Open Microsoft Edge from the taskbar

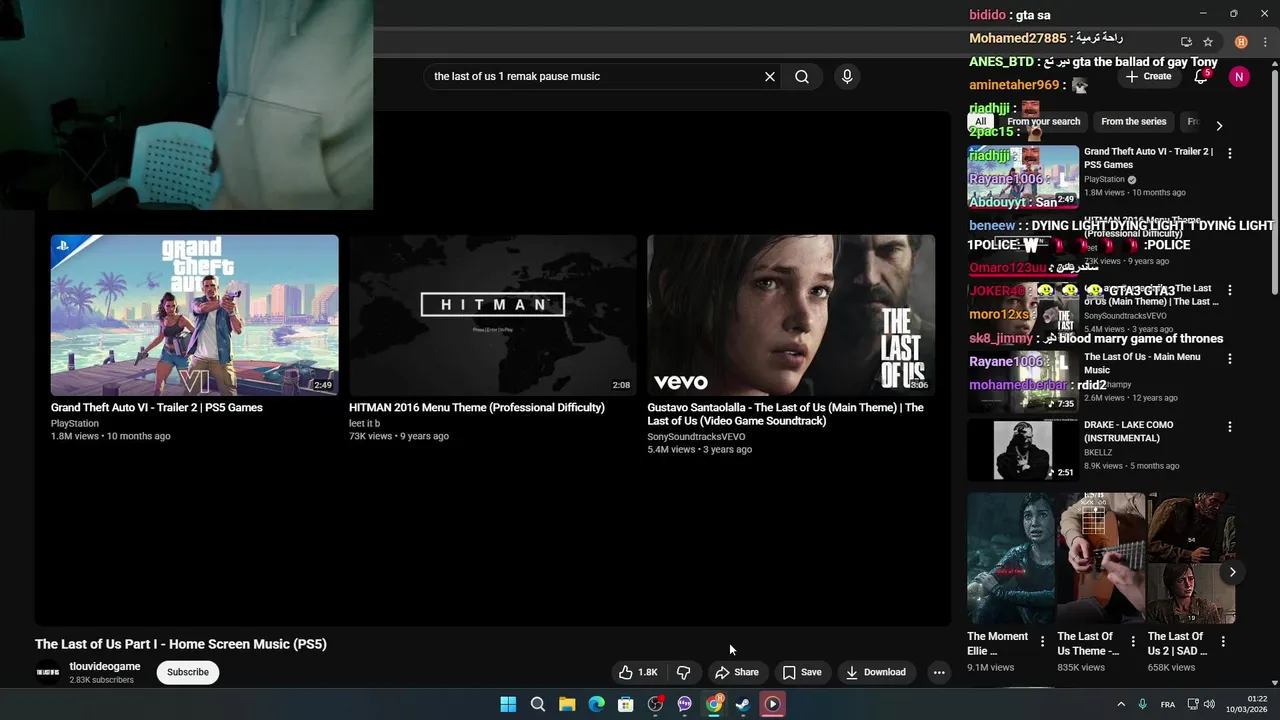[x=597, y=704]
